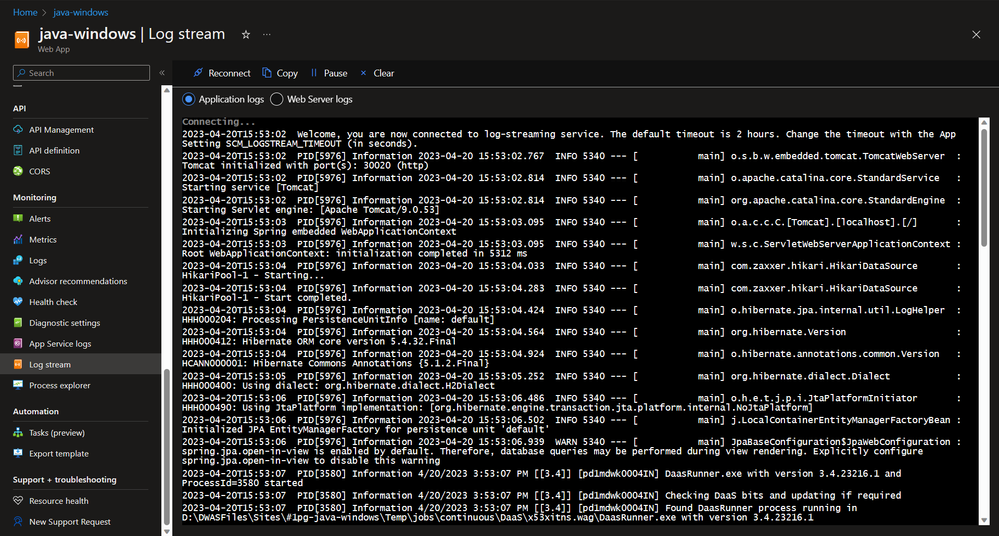Open the java-windows breadcrumb link

(x=80, y=12)
